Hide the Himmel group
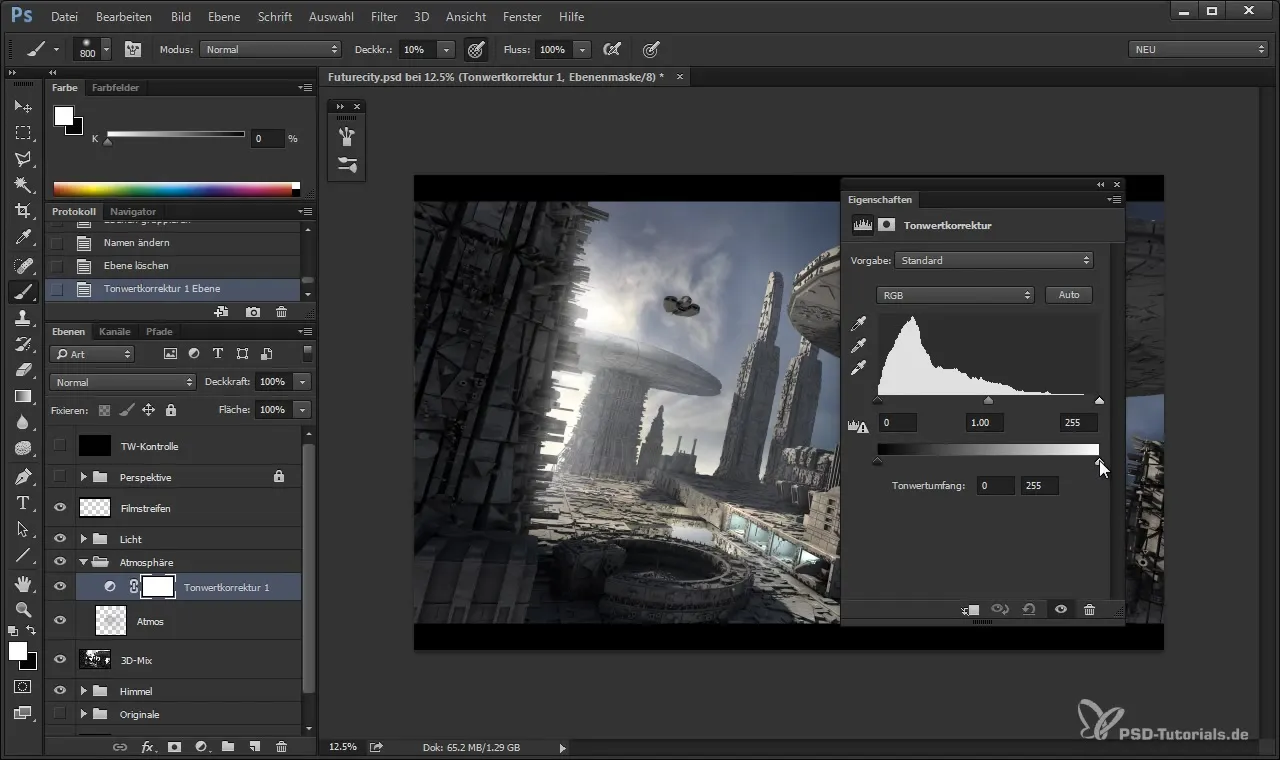The height and width of the screenshot is (760, 1280). [60, 691]
